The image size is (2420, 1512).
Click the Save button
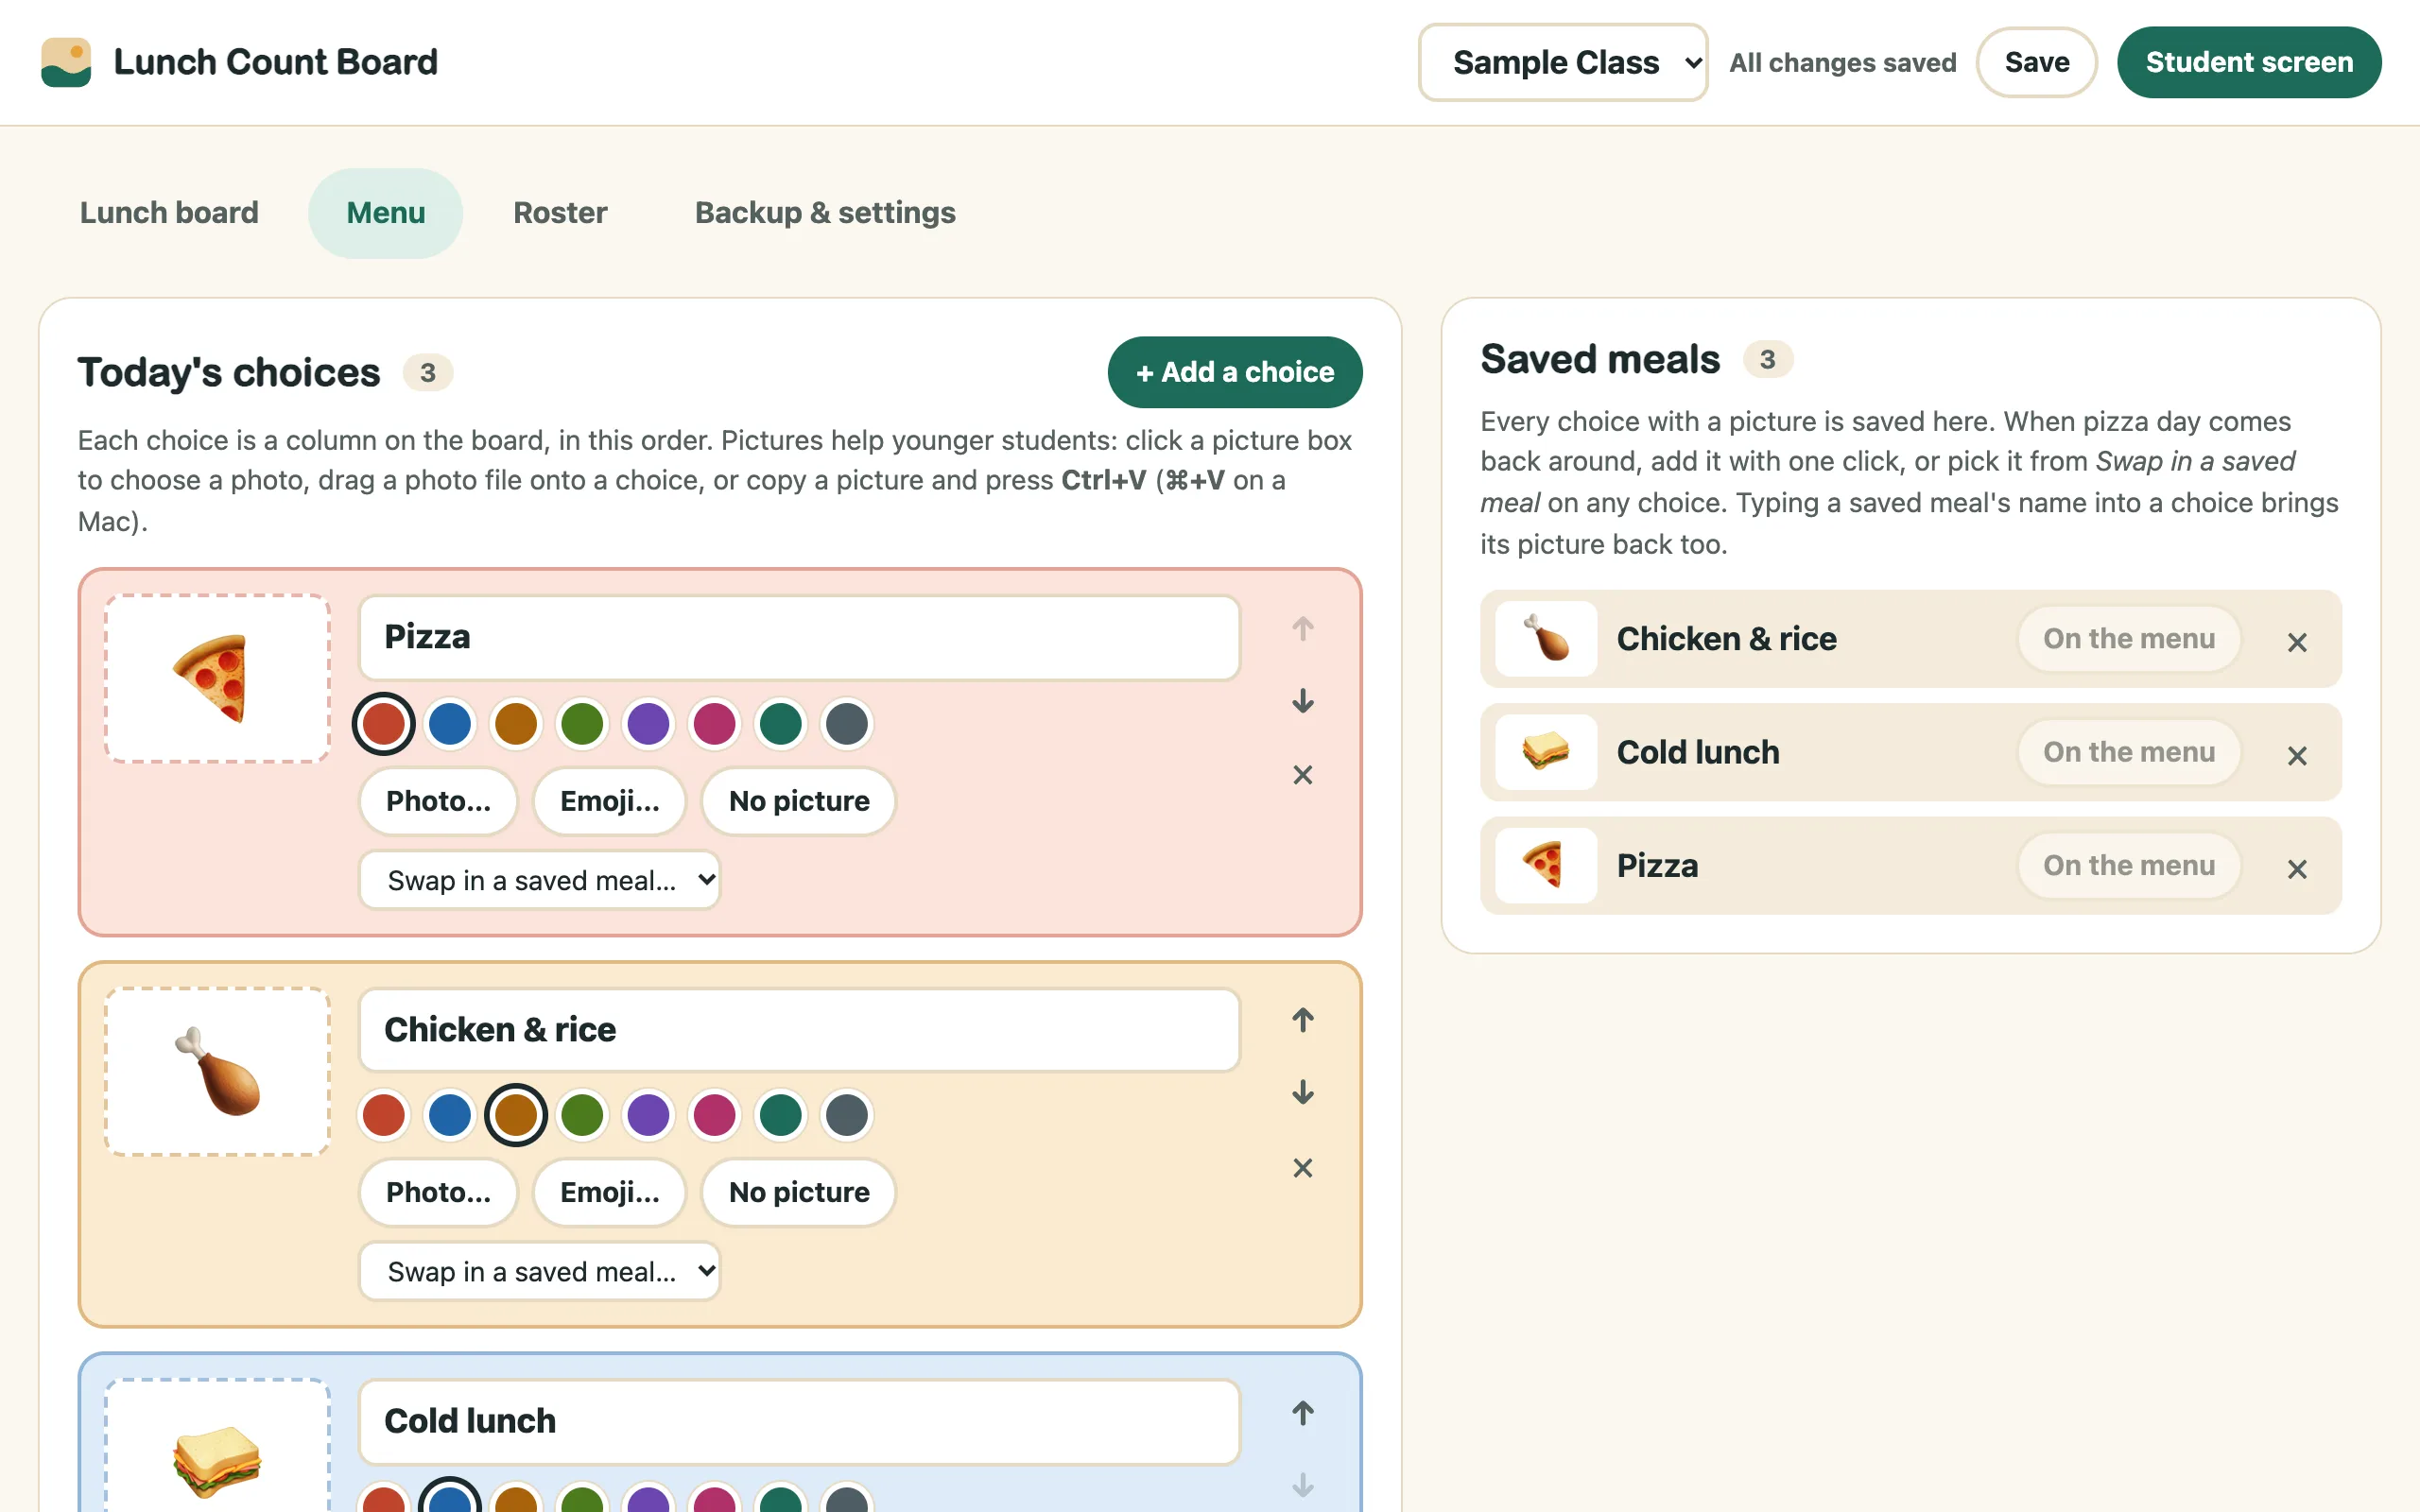coord(2037,62)
